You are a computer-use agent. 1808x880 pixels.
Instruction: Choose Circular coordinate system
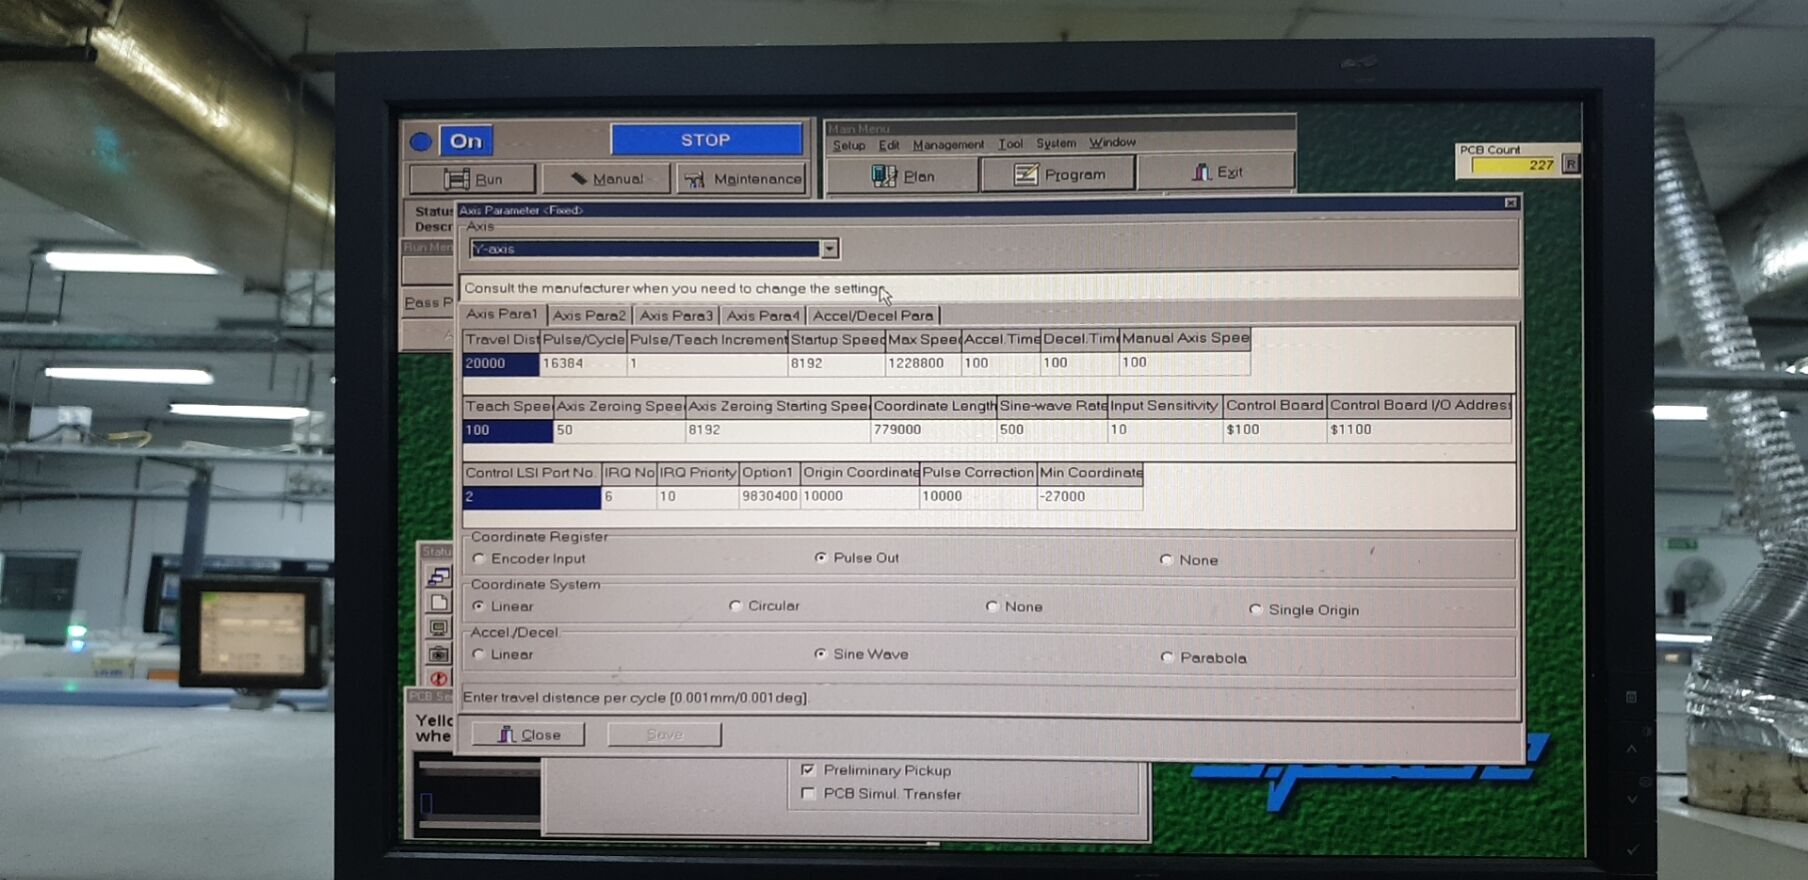coord(736,606)
